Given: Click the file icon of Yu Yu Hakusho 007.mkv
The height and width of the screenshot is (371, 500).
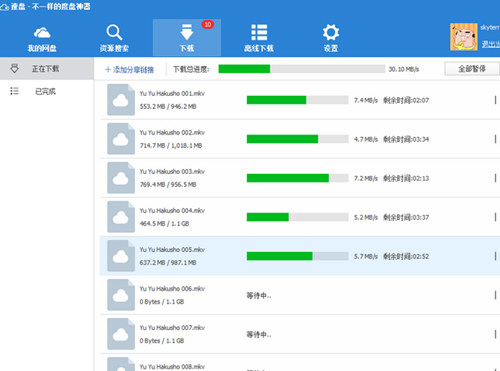Looking at the screenshot, I should (121, 334).
